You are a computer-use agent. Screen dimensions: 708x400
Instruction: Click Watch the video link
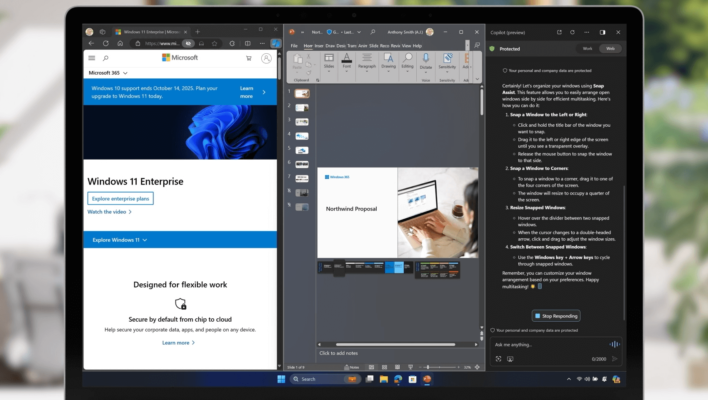109,212
